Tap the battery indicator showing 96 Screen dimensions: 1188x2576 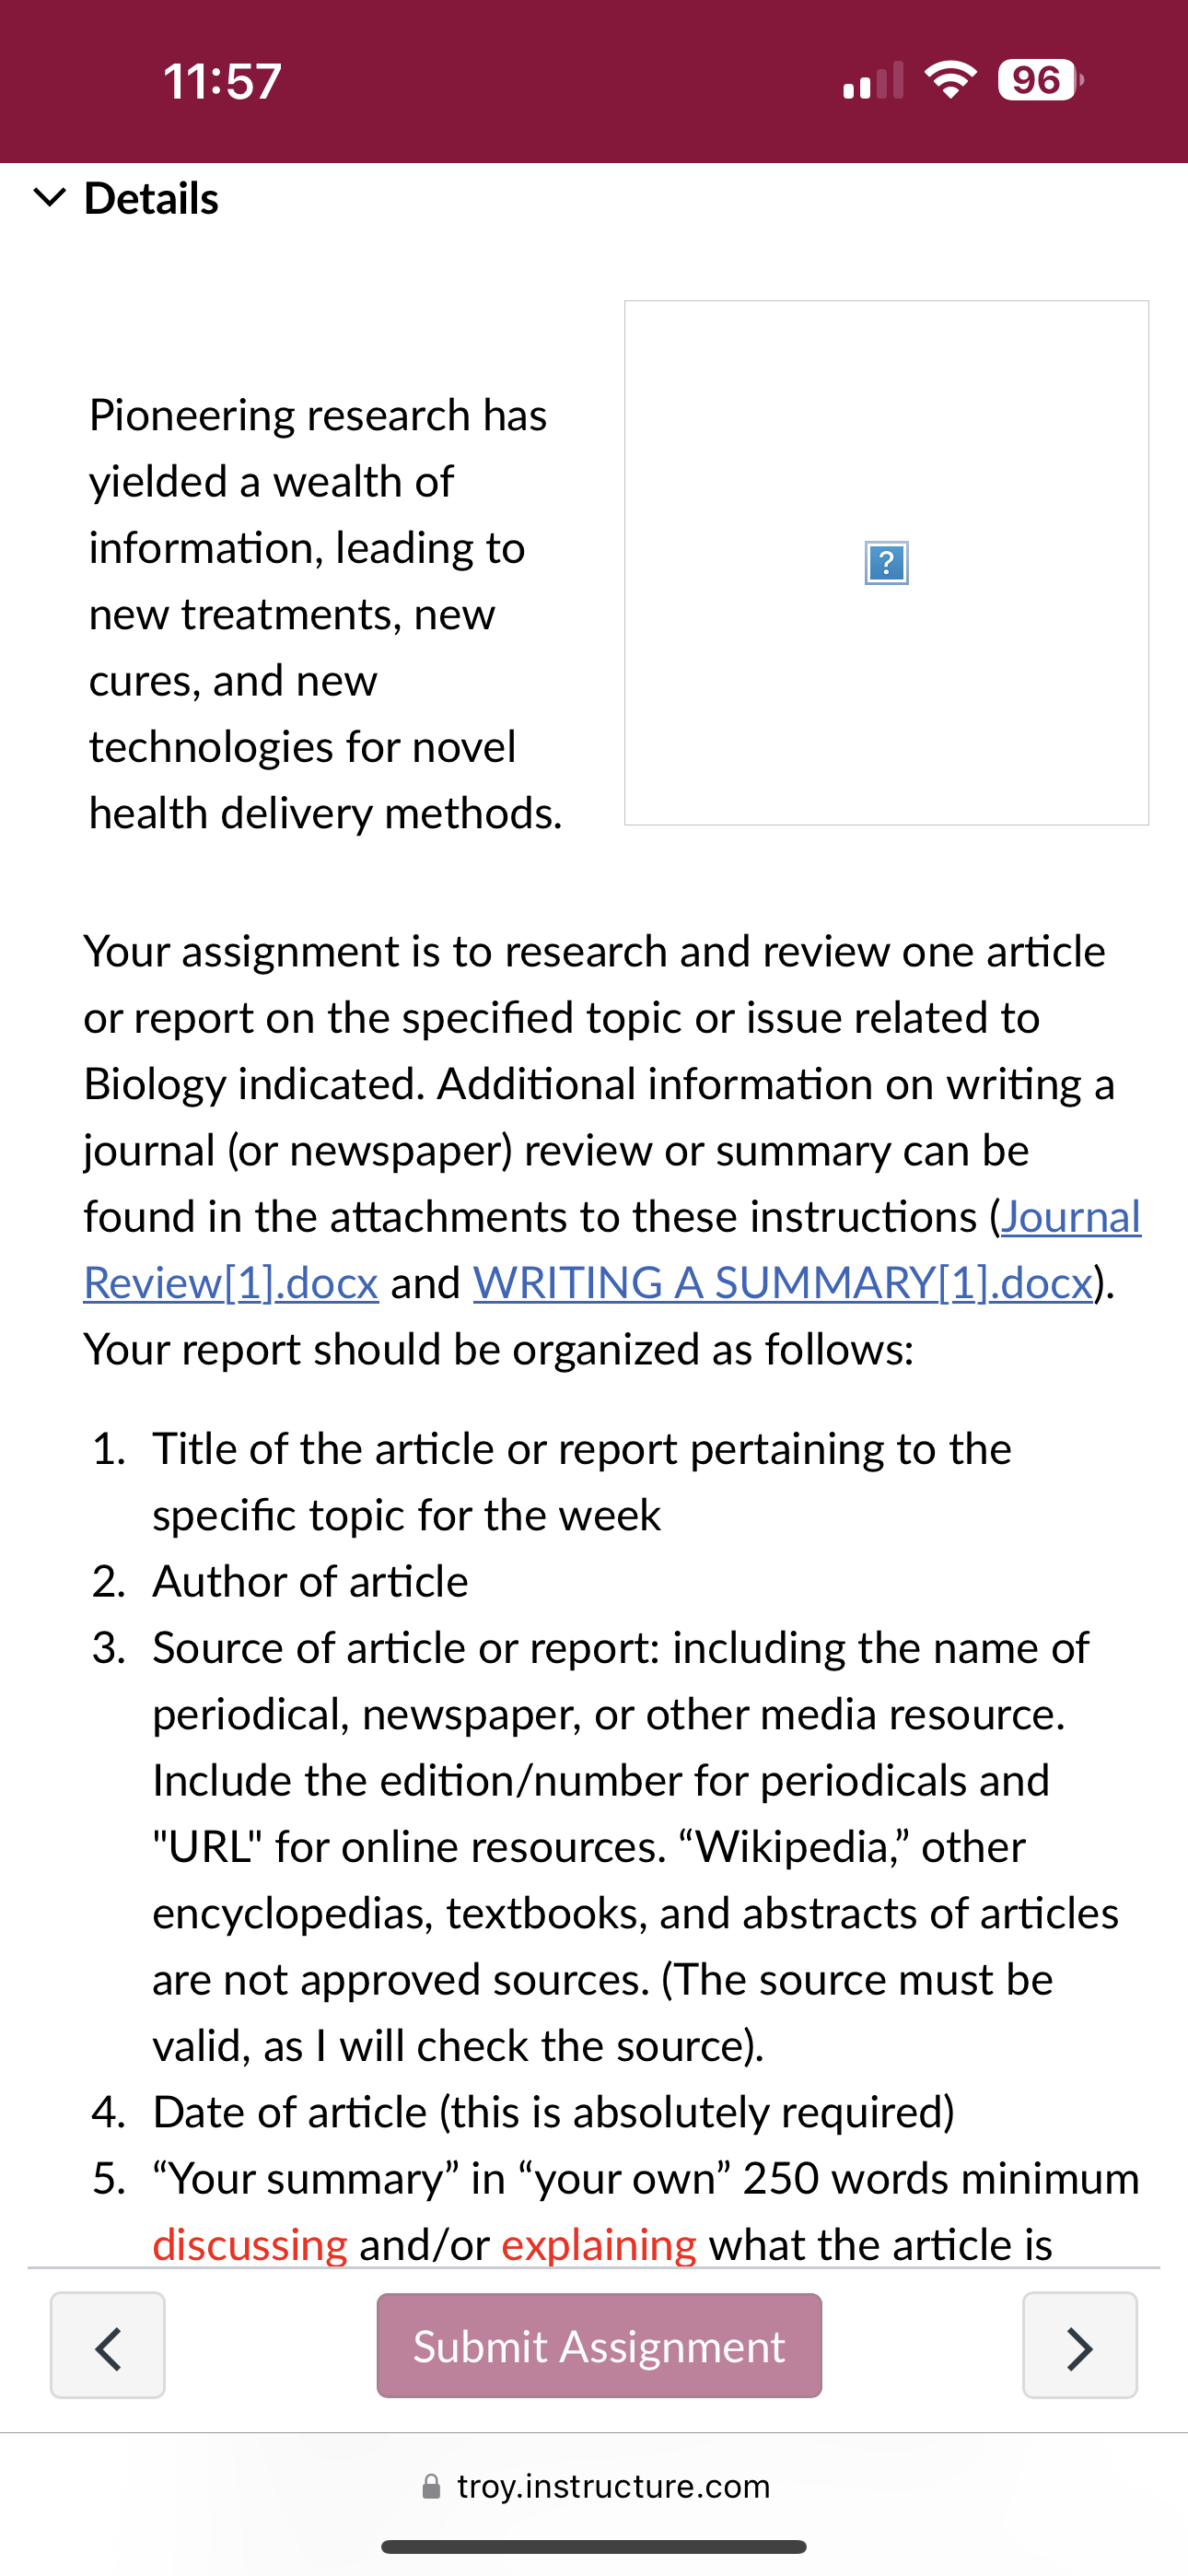pos(1040,79)
